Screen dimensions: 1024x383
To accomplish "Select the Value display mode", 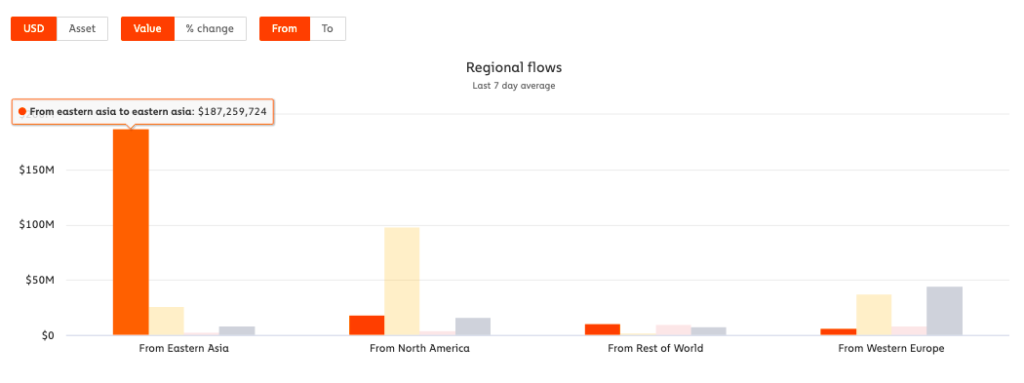I will (x=148, y=29).
